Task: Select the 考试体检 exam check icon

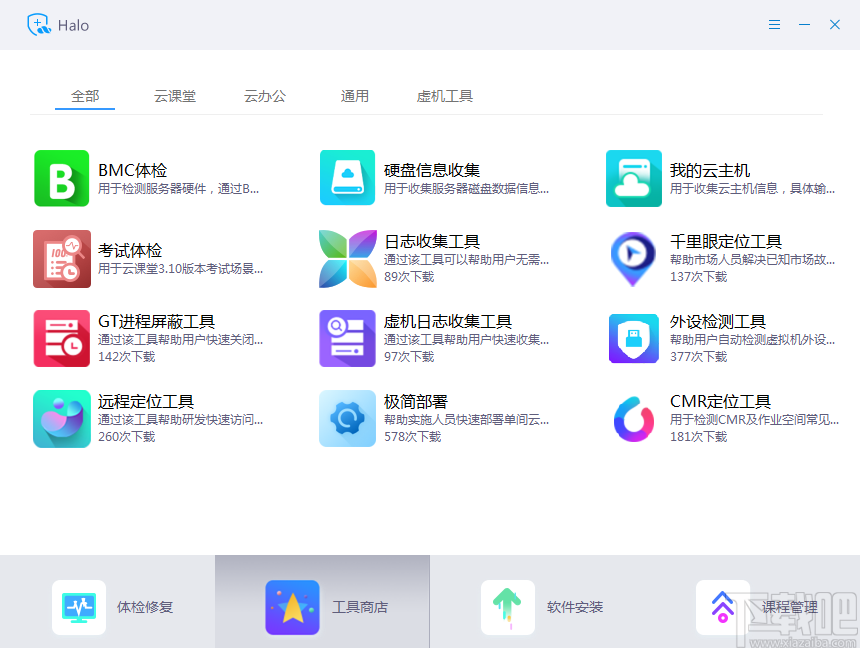Action: (62, 258)
